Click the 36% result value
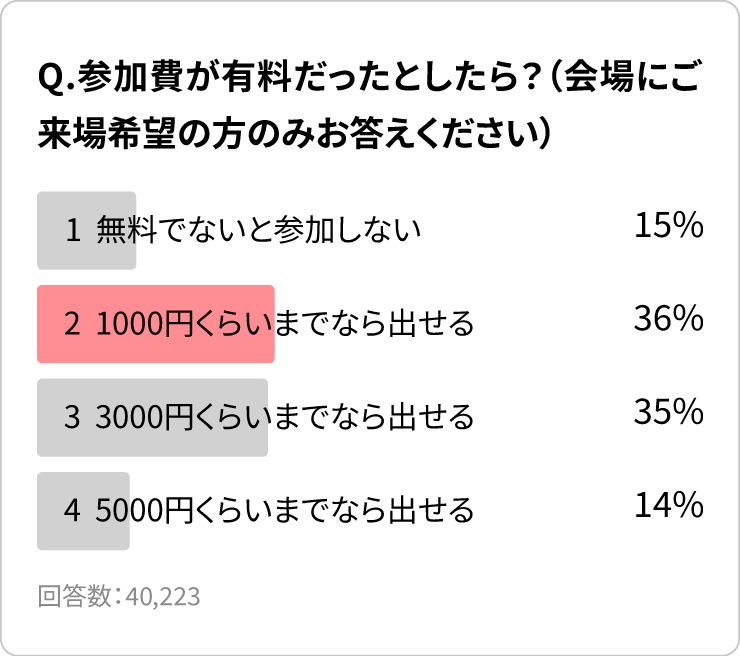Screen dimensions: 740x656 tap(669, 319)
